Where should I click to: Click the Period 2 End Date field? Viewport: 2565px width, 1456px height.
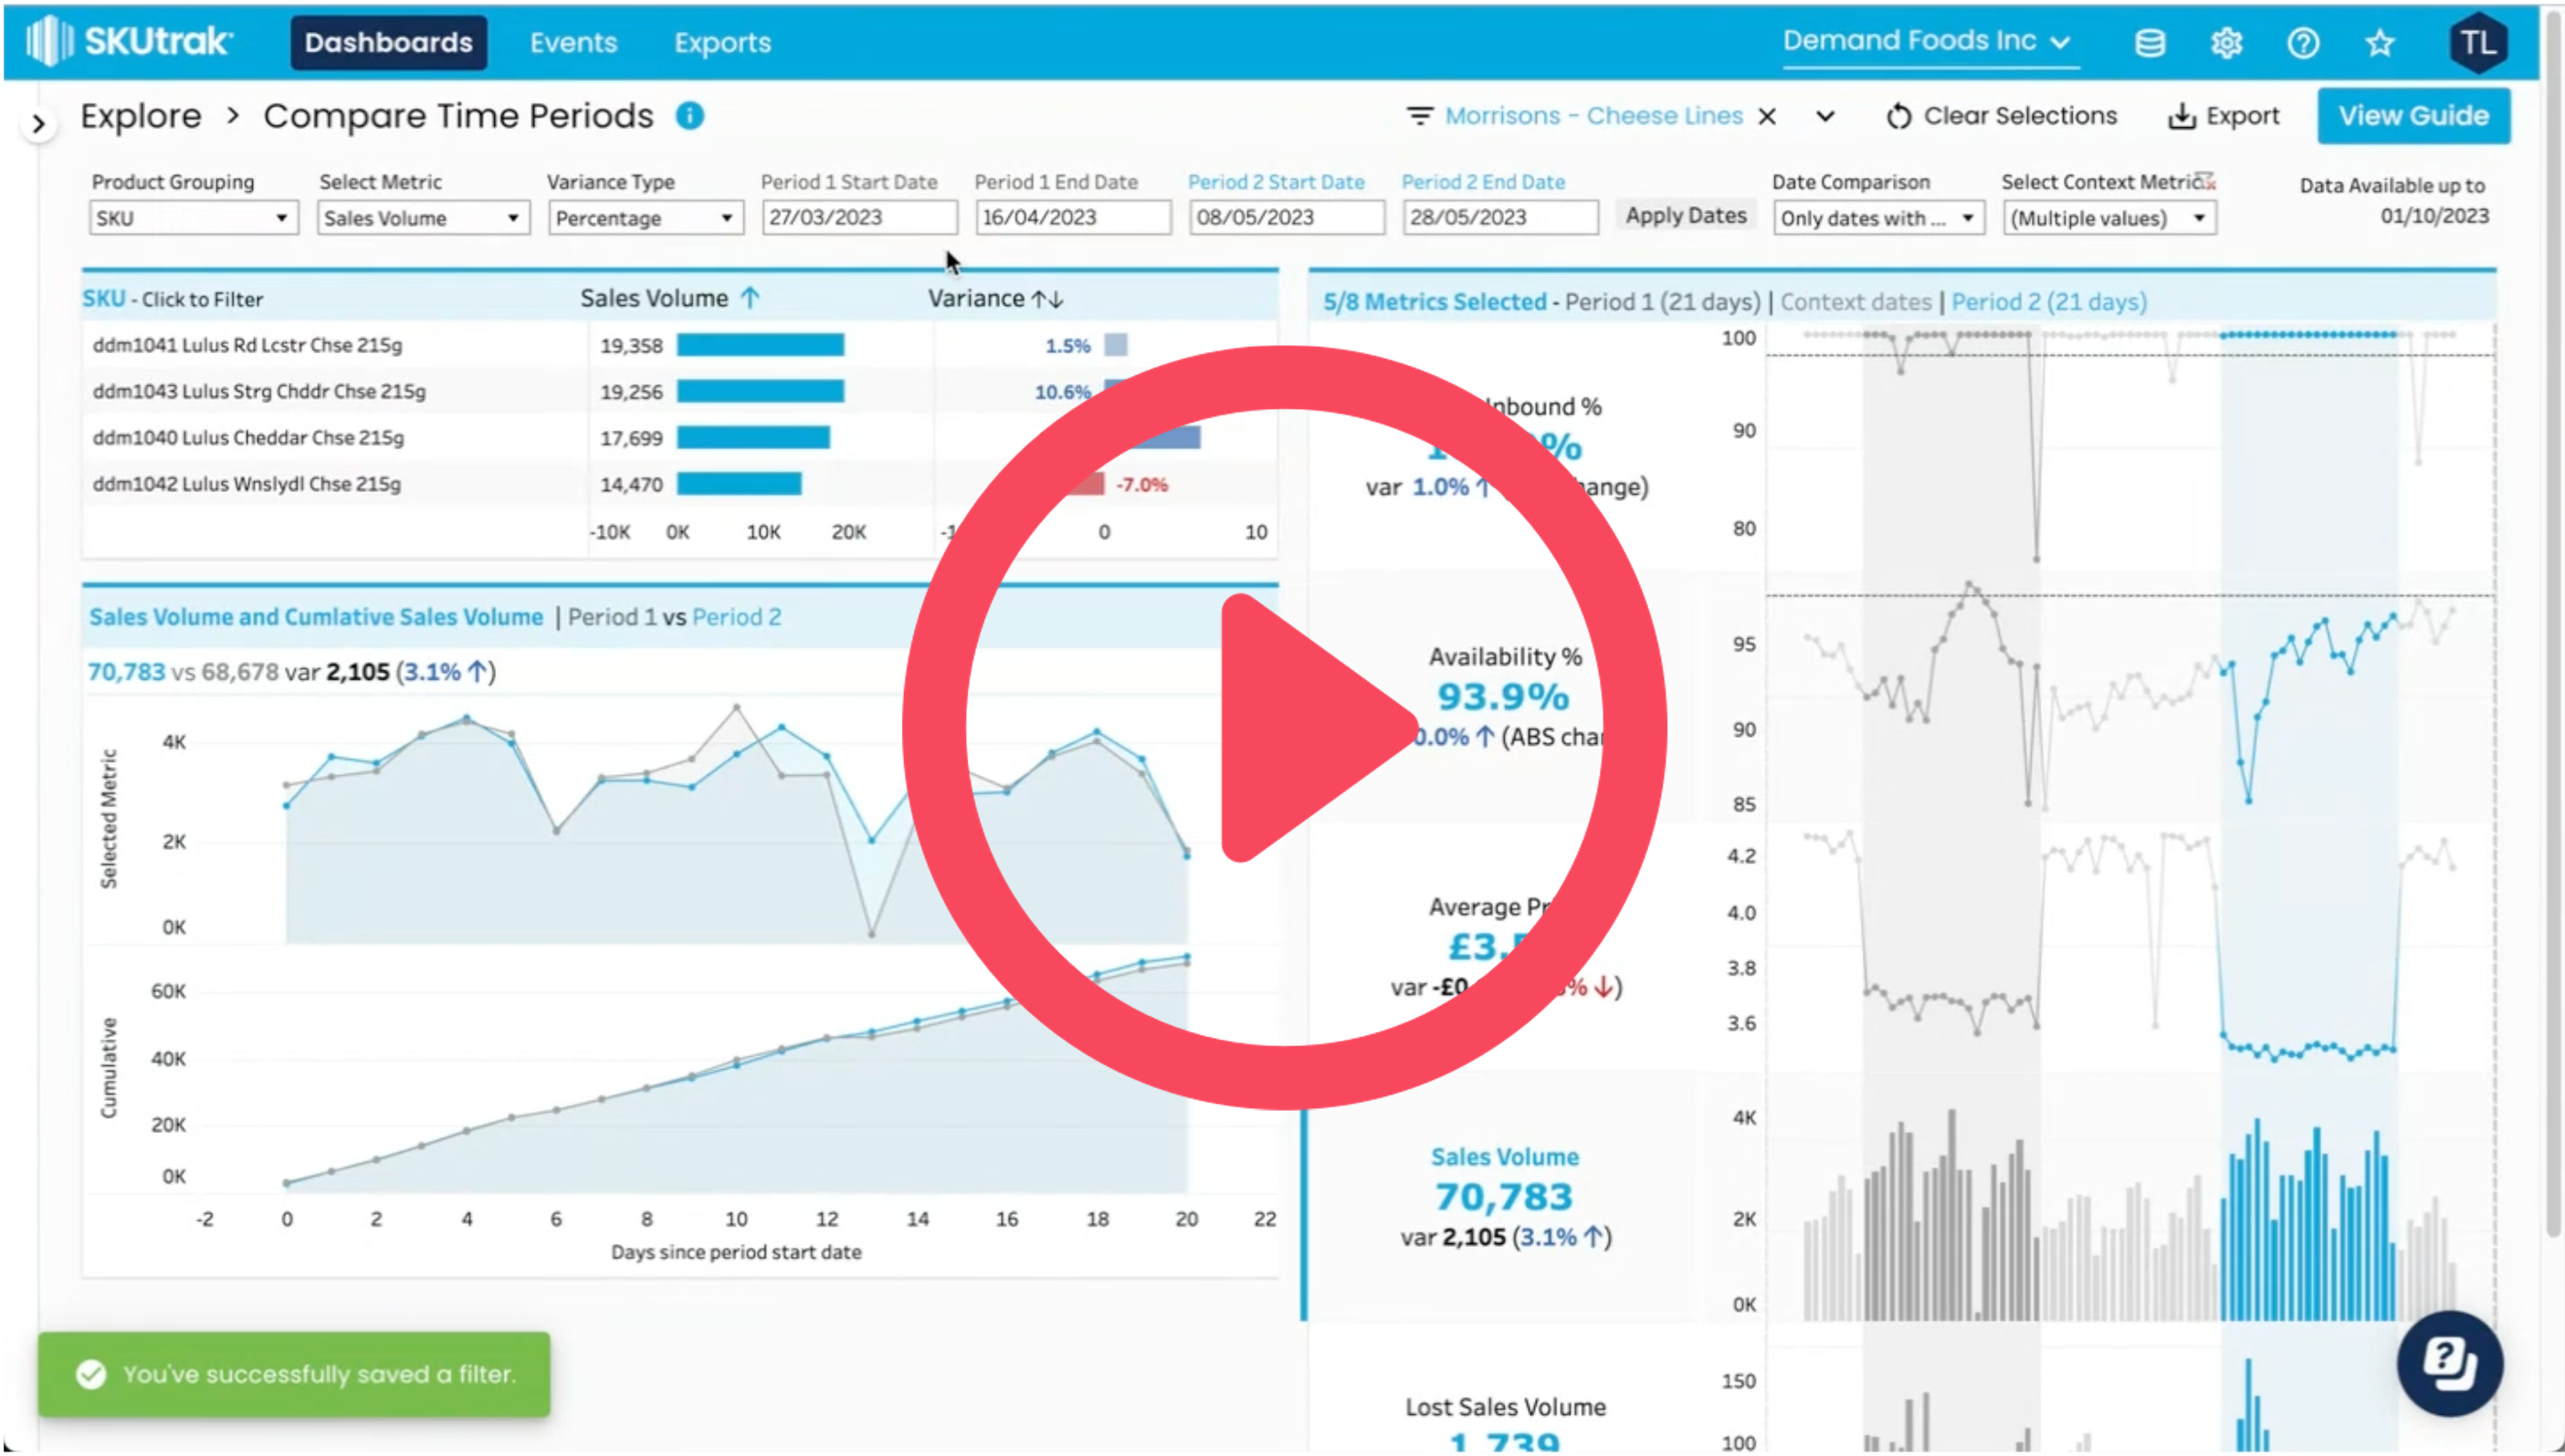coord(1499,217)
